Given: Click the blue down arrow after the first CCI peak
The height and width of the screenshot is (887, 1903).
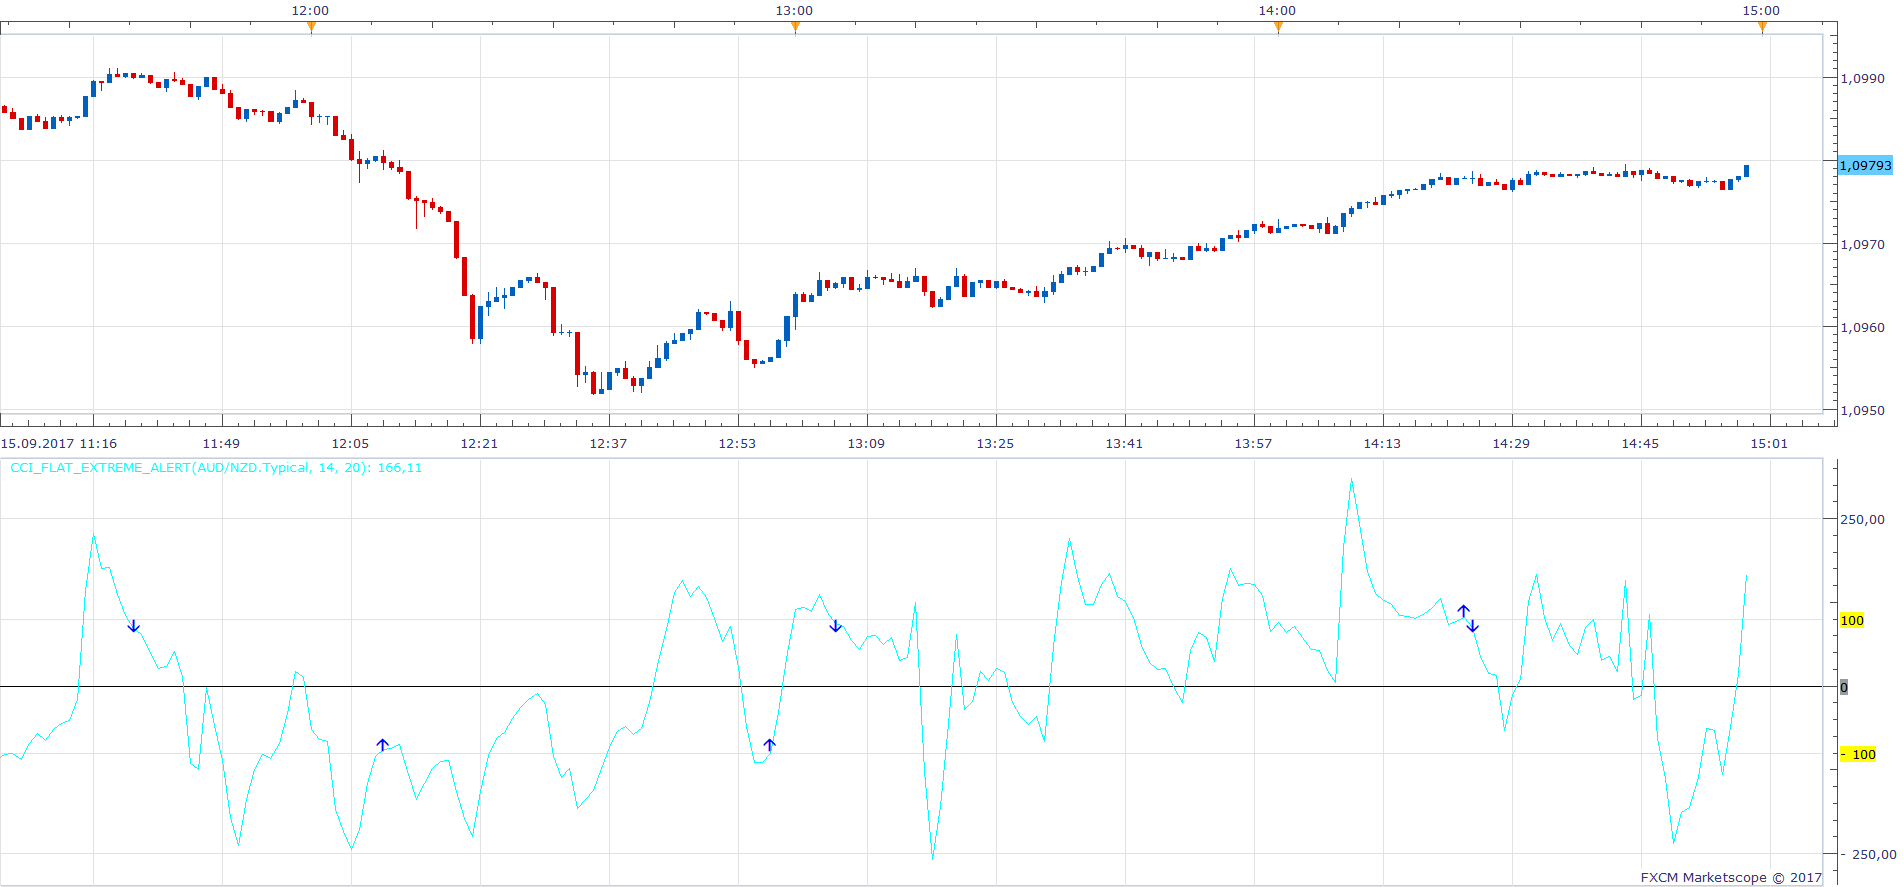Looking at the screenshot, I should click(x=134, y=626).
